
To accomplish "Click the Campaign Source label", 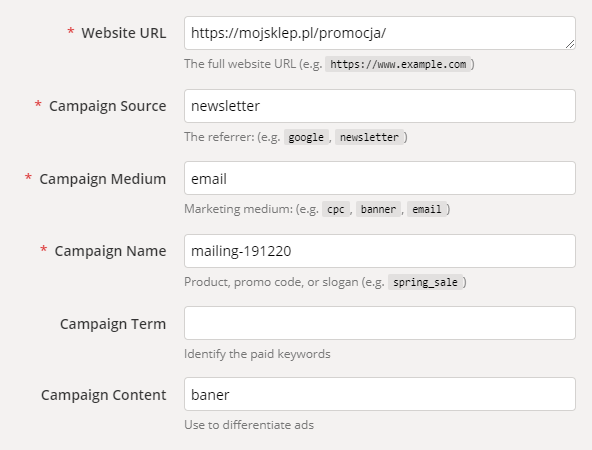I will [108, 106].
